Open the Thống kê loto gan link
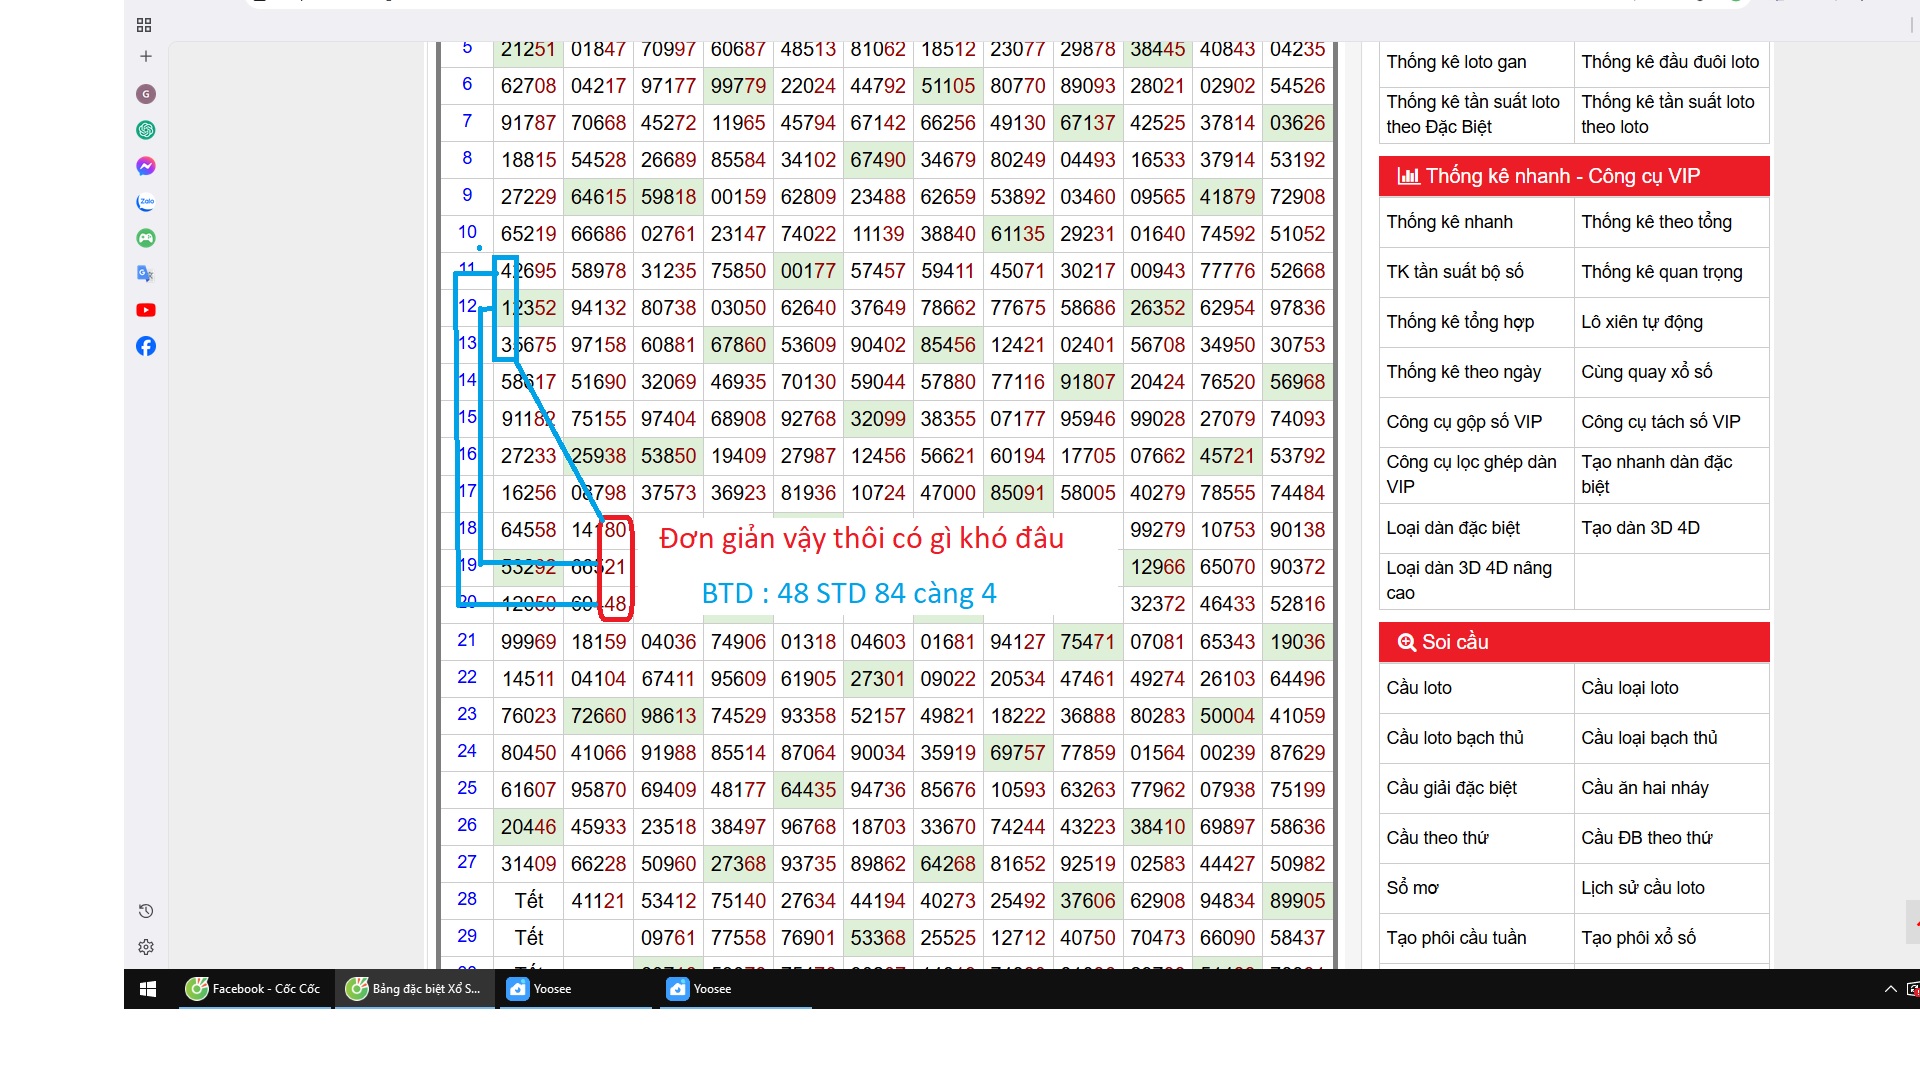1920x1080 pixels. pos(1456,62)
